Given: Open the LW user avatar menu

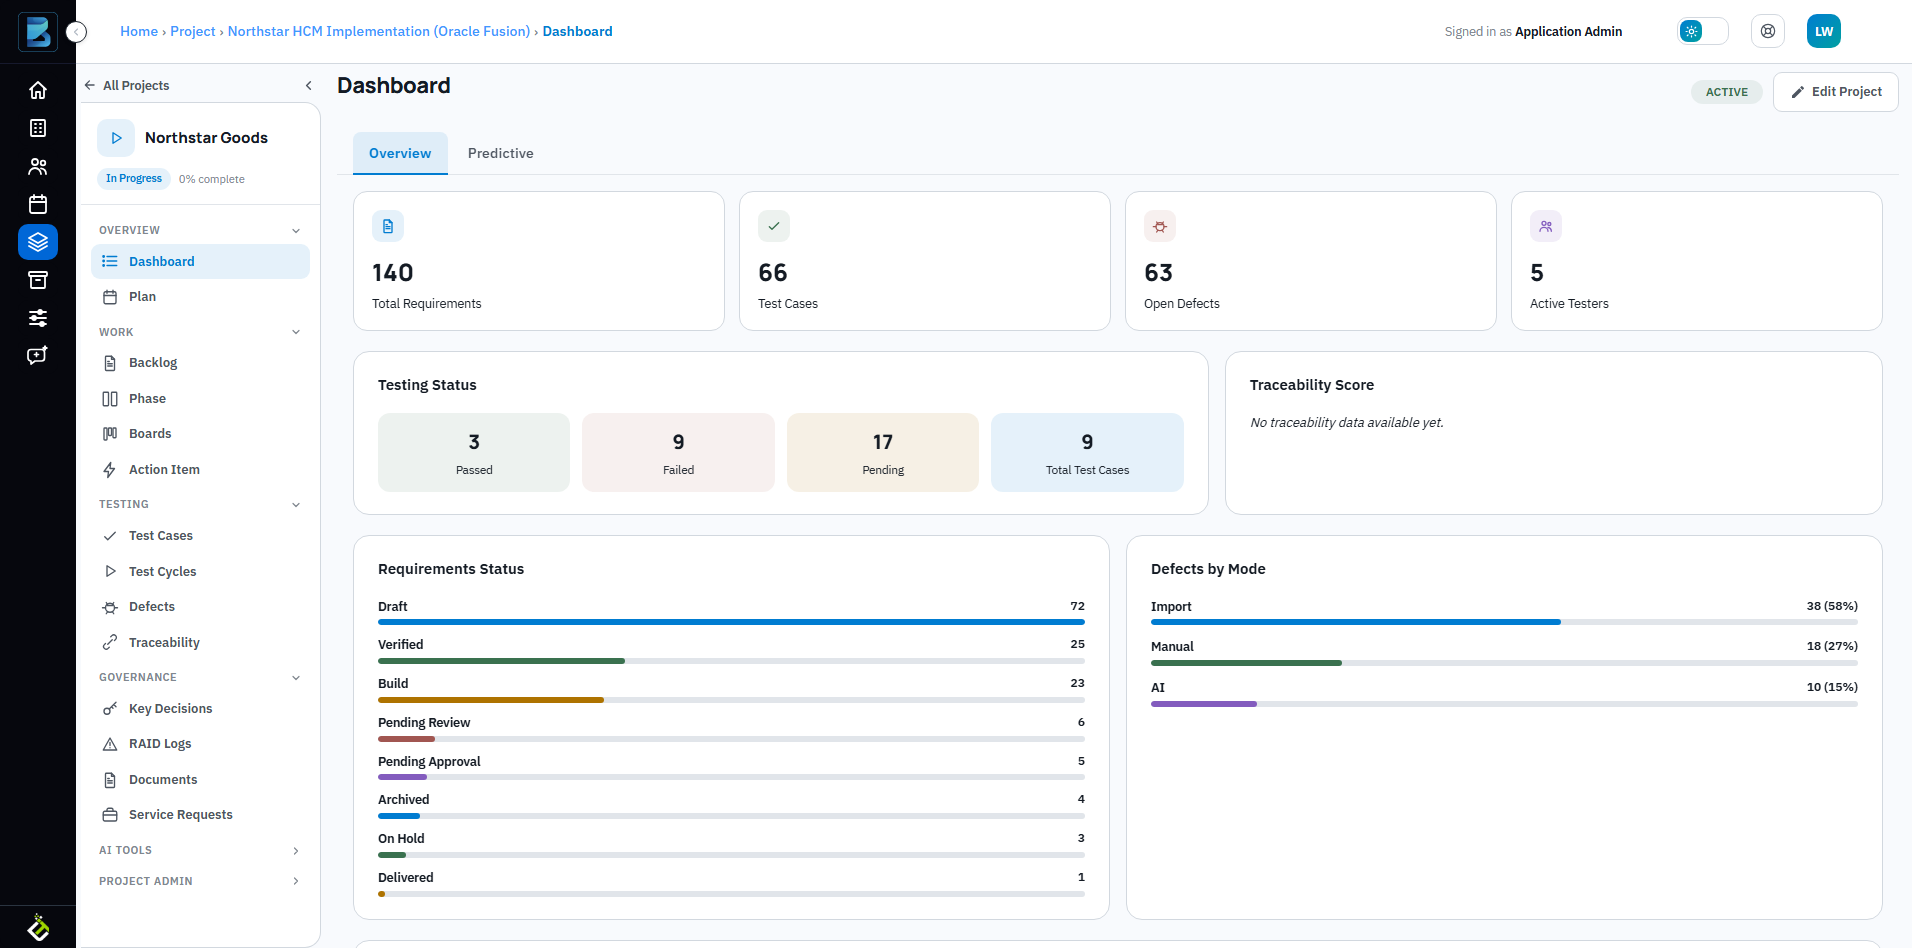Looking at the screenshot, I should 1824,31.
